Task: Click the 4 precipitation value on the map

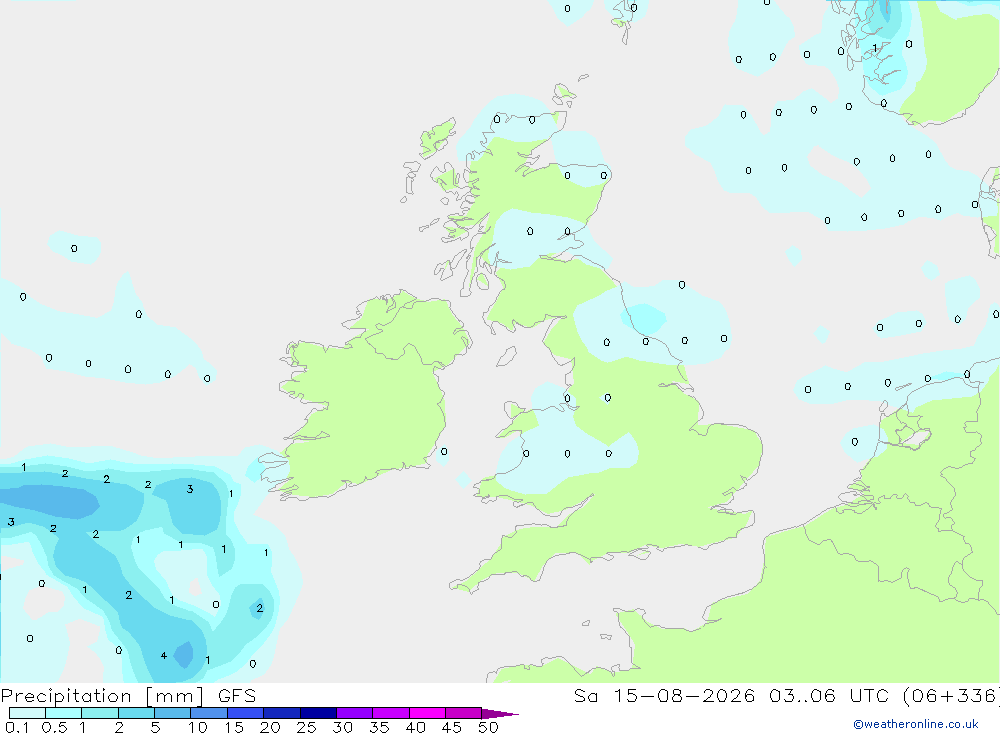Action: [x=164, y=656]
